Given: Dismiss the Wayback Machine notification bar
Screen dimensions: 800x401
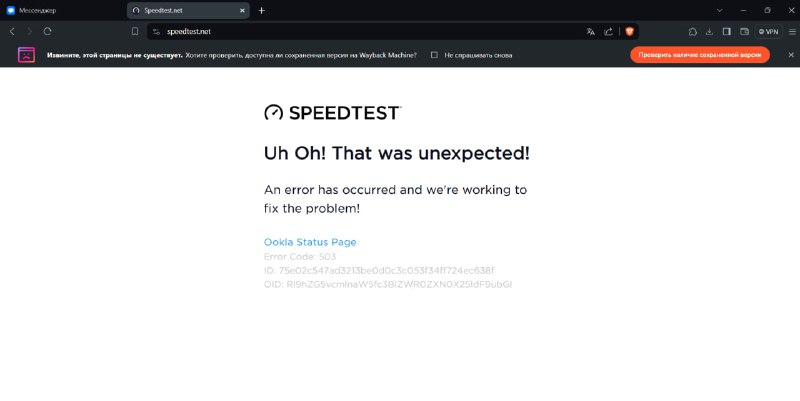Looking at the screenshot, I should [791, 55].
